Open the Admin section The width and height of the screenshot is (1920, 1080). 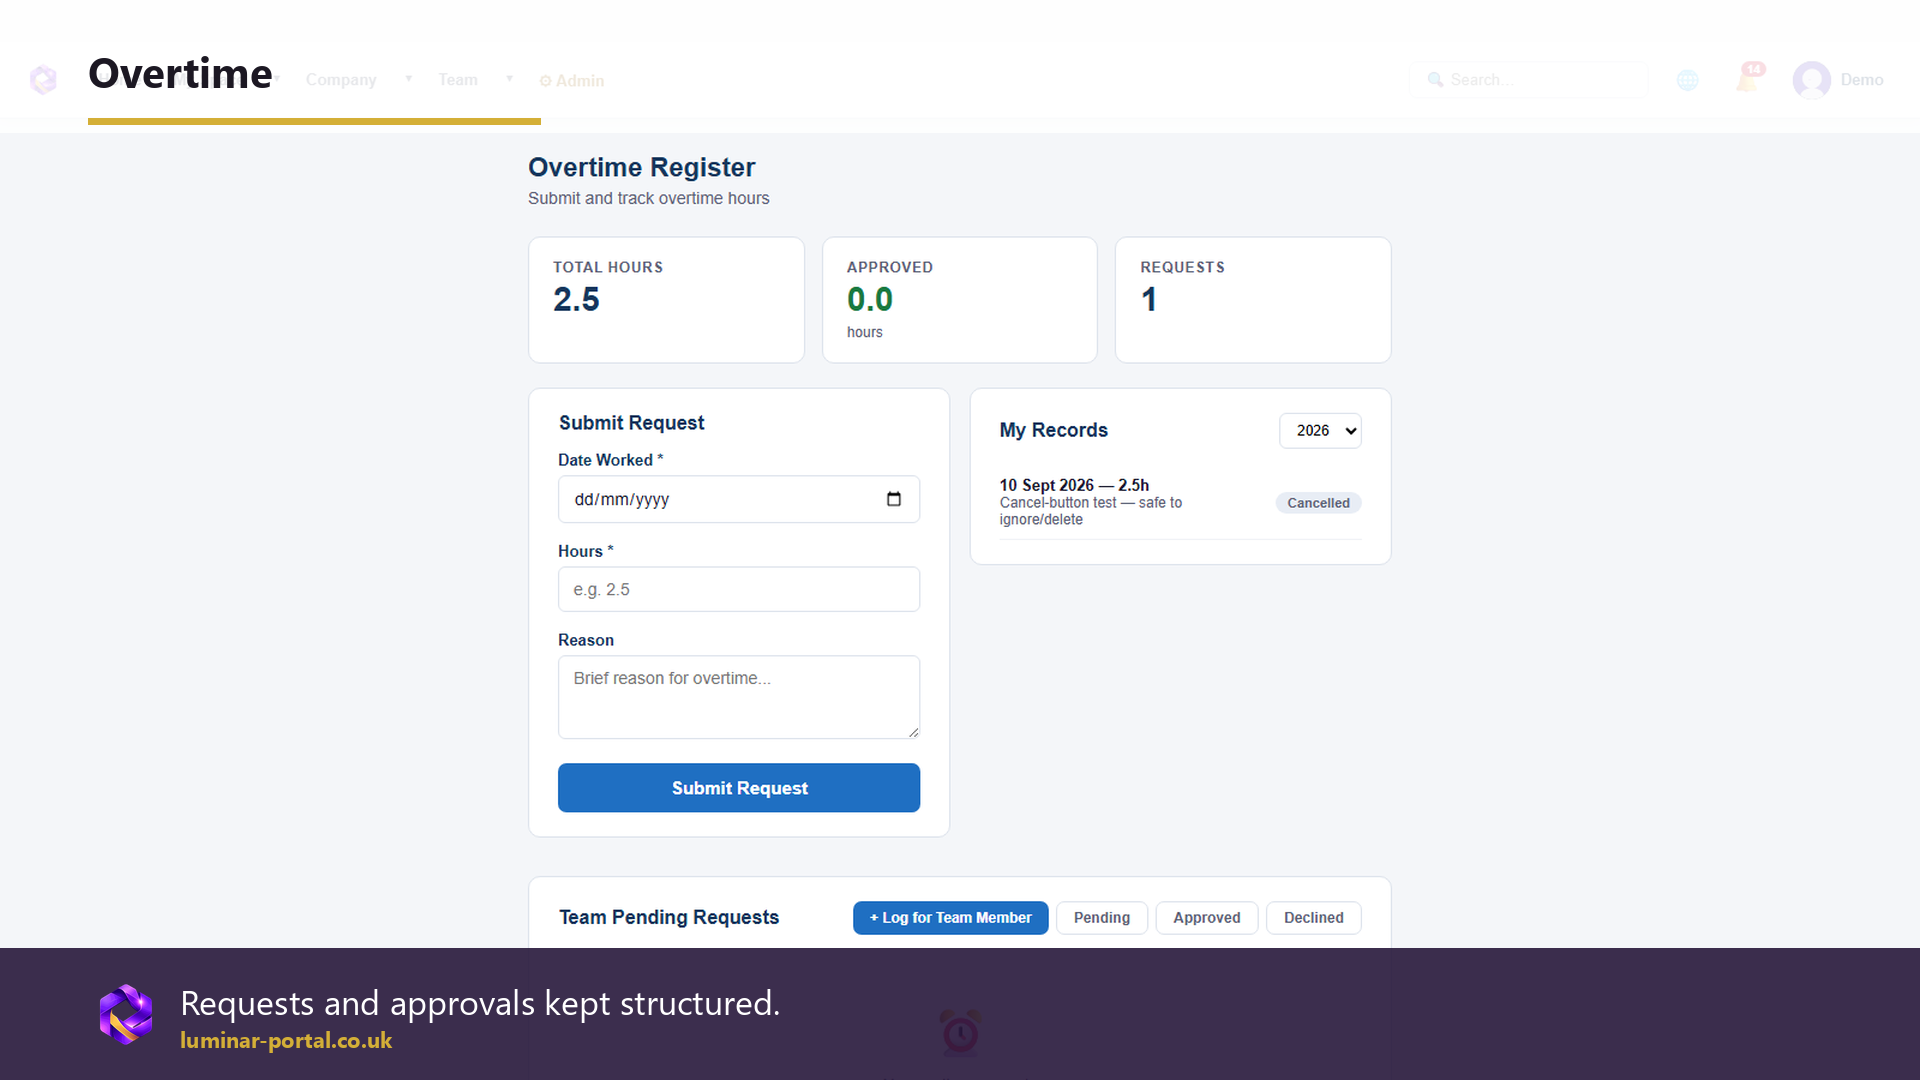[572, 81]
